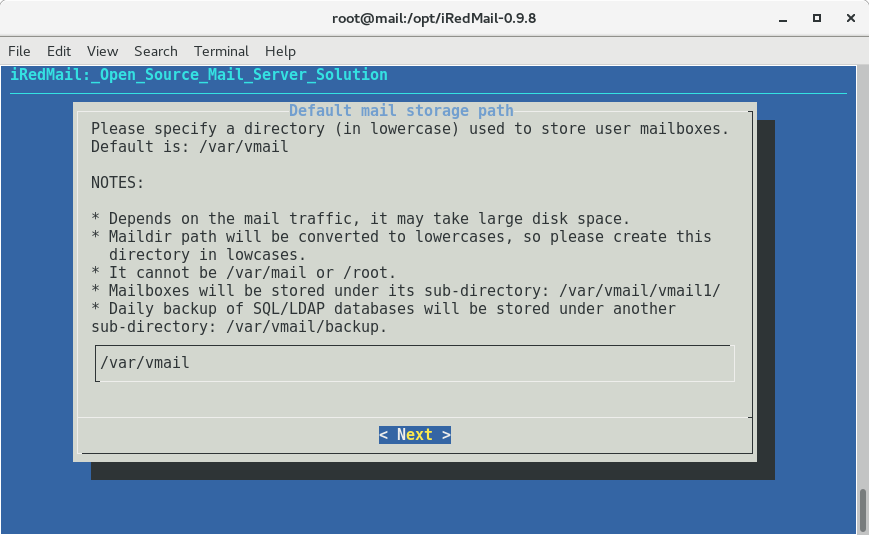Click the 'directory in lowcases.' line
869x535 pixels.
click(207, 255)
